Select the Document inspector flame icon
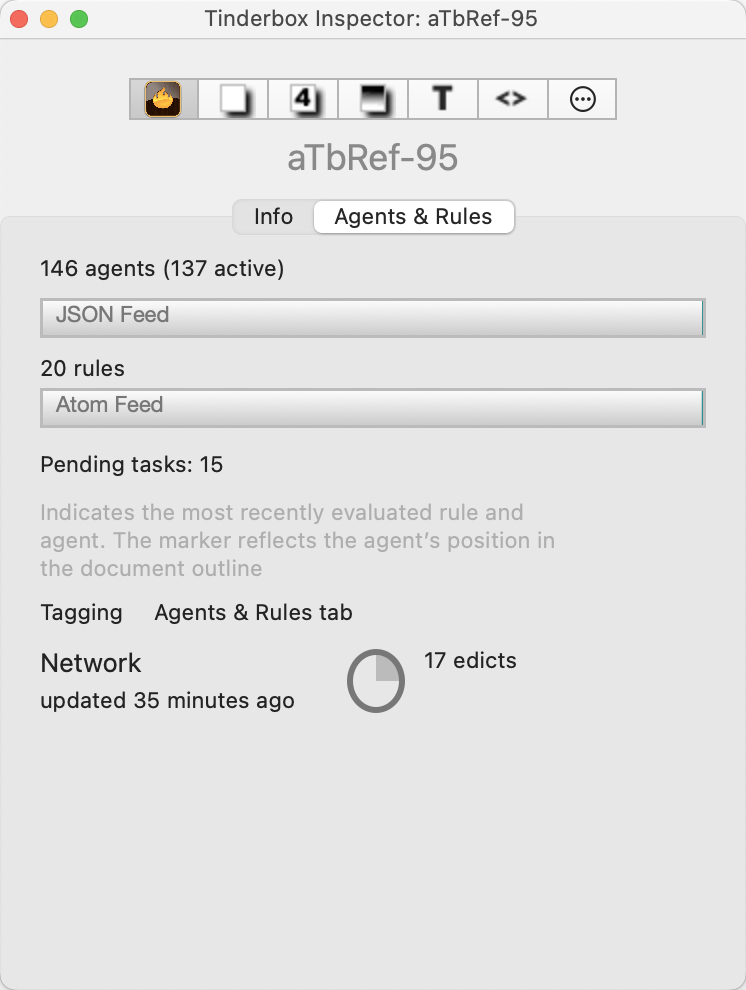 [x=162, y=99]
